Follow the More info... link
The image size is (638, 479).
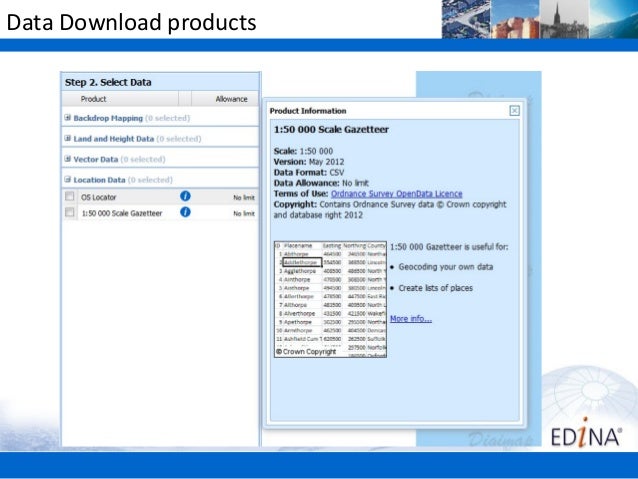pyautogui.click(x=411, y=319)
